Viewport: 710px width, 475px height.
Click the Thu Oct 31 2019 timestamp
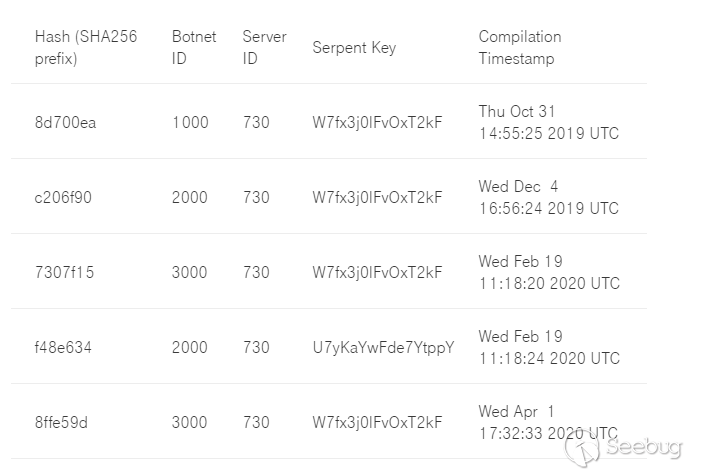[x=548, y=122]
